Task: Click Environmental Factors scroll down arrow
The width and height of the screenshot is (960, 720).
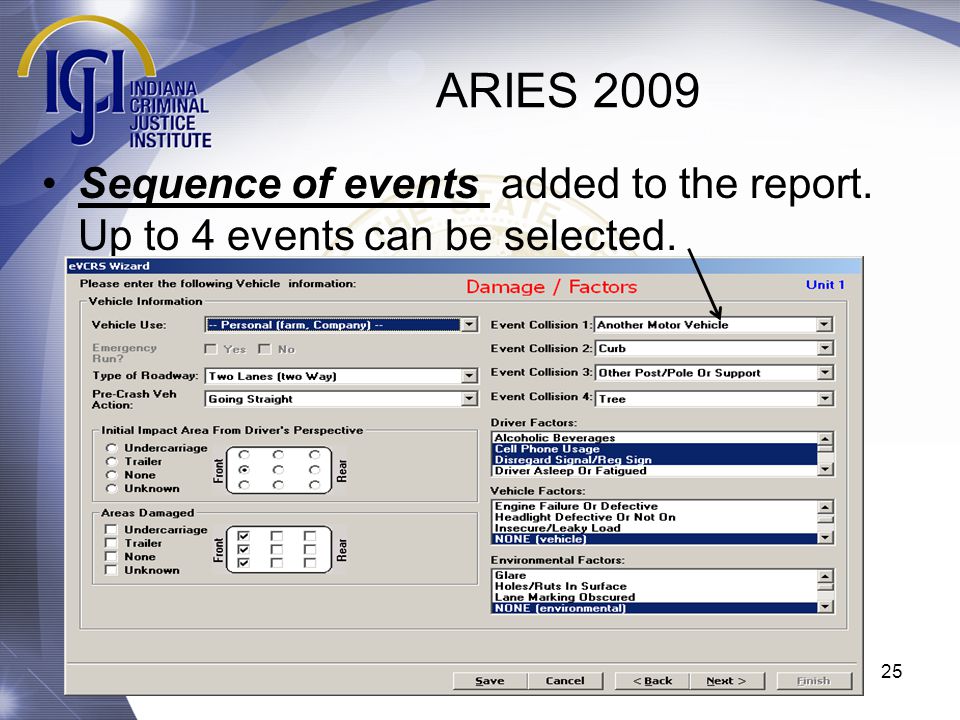Action: click(825, 607)
